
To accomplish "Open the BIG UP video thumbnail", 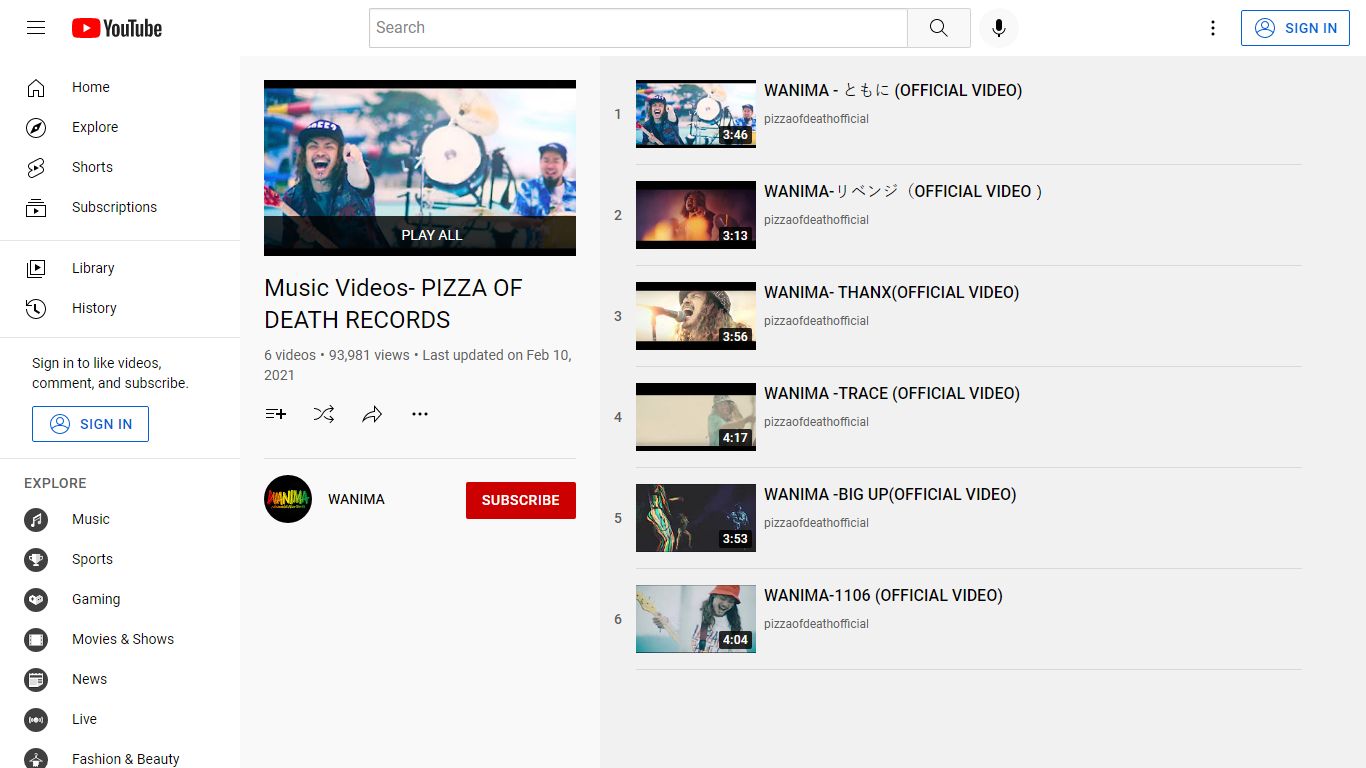I will click(x=696, y=518).
